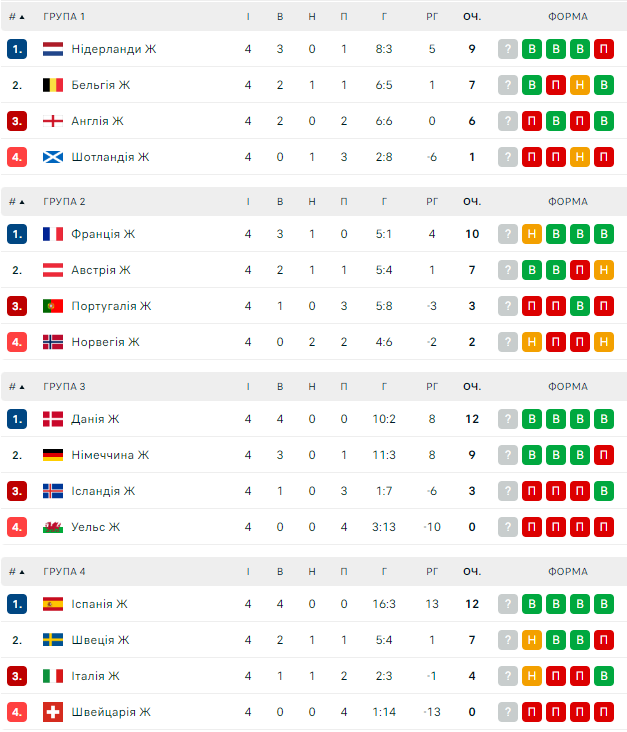Sort Група 1 by РГ column header
The height and width of the screenshot is (732, 627).
tap(432, 17)
